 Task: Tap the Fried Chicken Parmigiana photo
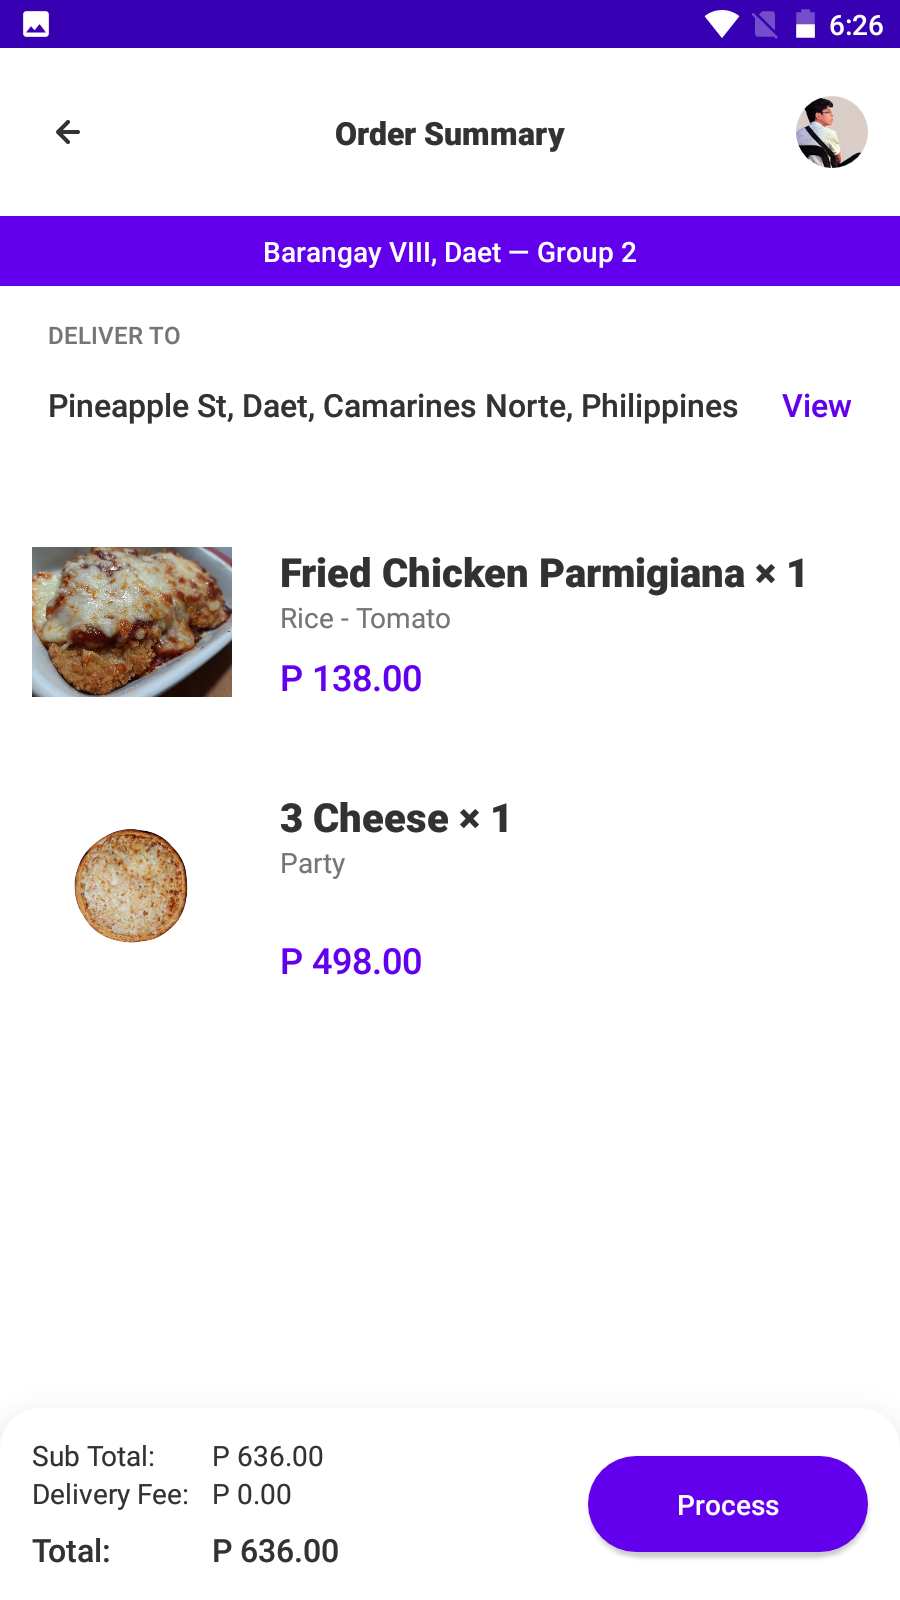click(132, 622)
